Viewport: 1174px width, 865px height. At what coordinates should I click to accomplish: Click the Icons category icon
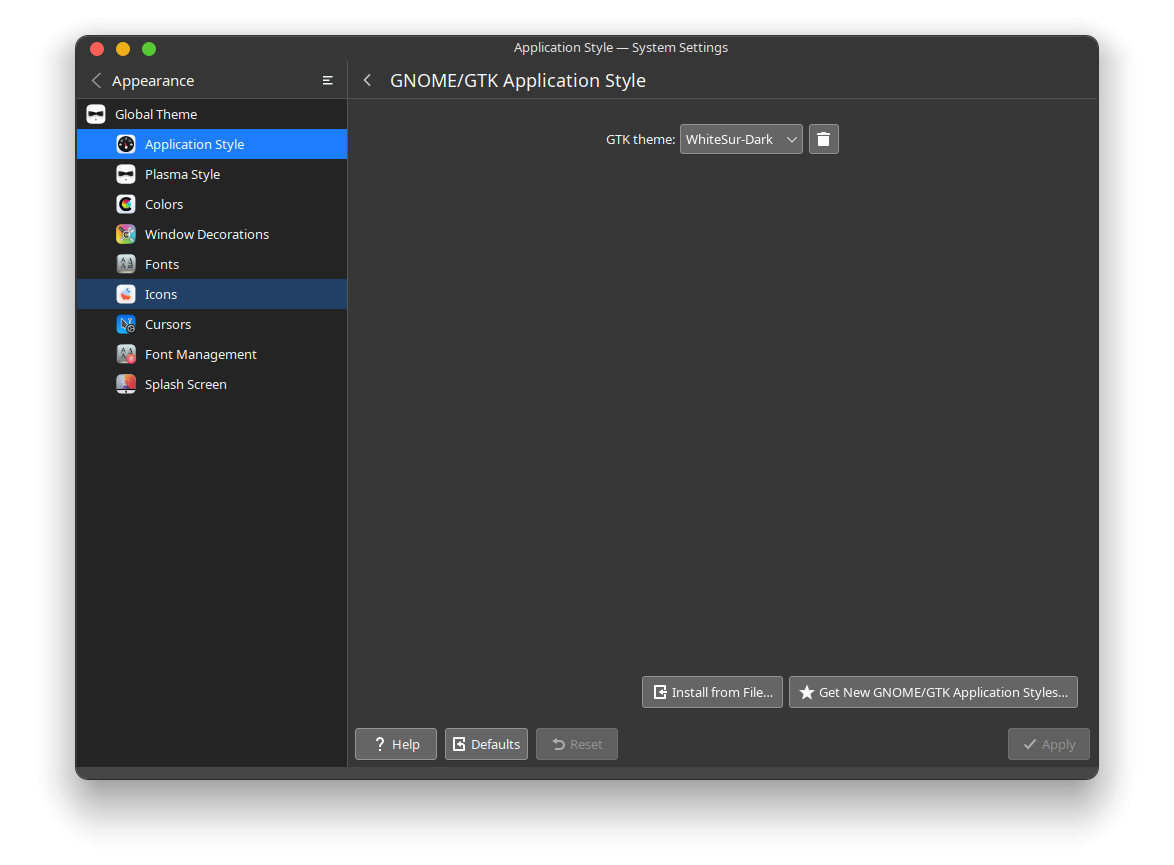pos(126,294)
